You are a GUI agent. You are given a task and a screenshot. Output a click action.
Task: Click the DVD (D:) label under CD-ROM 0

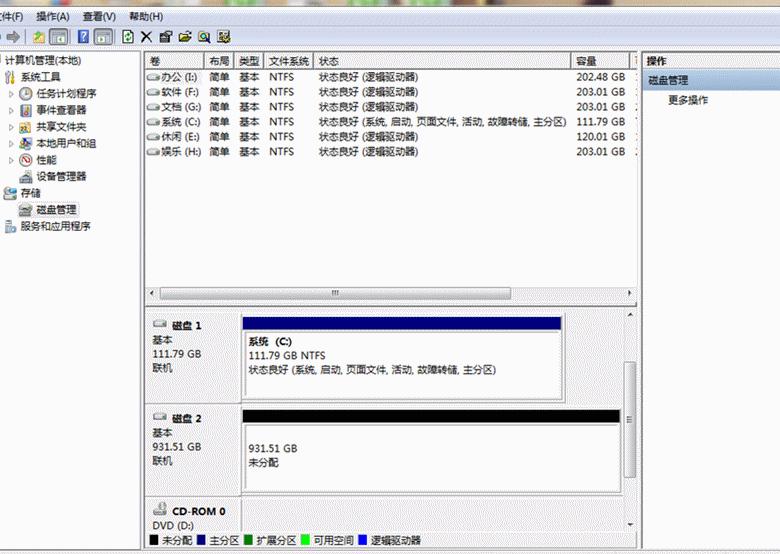173,526
